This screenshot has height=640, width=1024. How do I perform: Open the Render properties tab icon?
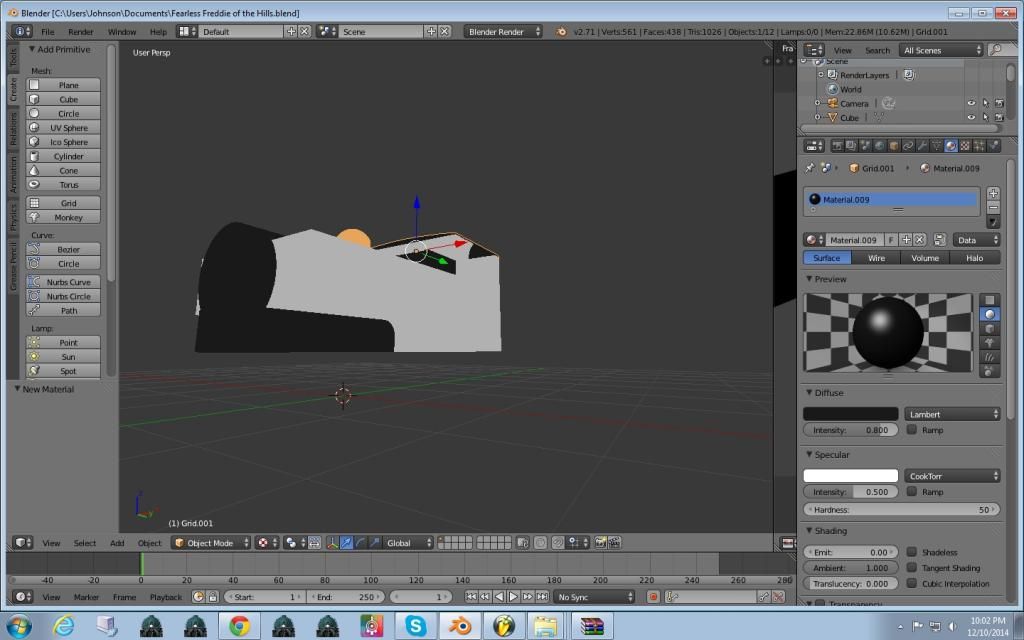(837, 146)
